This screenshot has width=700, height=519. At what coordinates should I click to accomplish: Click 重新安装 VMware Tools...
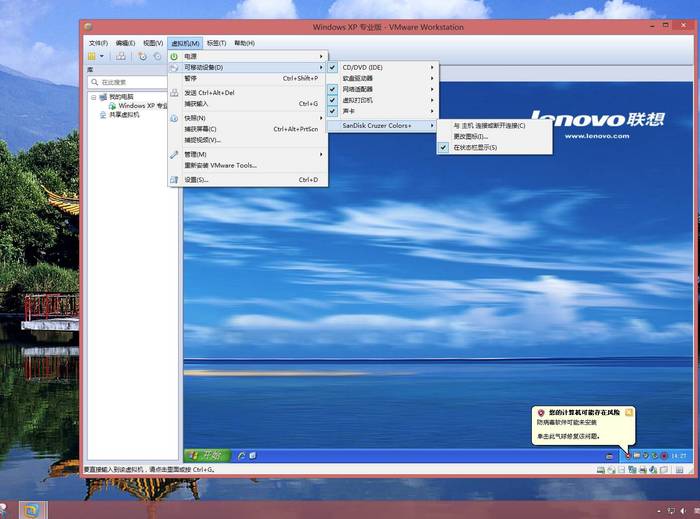coord(248,166)
